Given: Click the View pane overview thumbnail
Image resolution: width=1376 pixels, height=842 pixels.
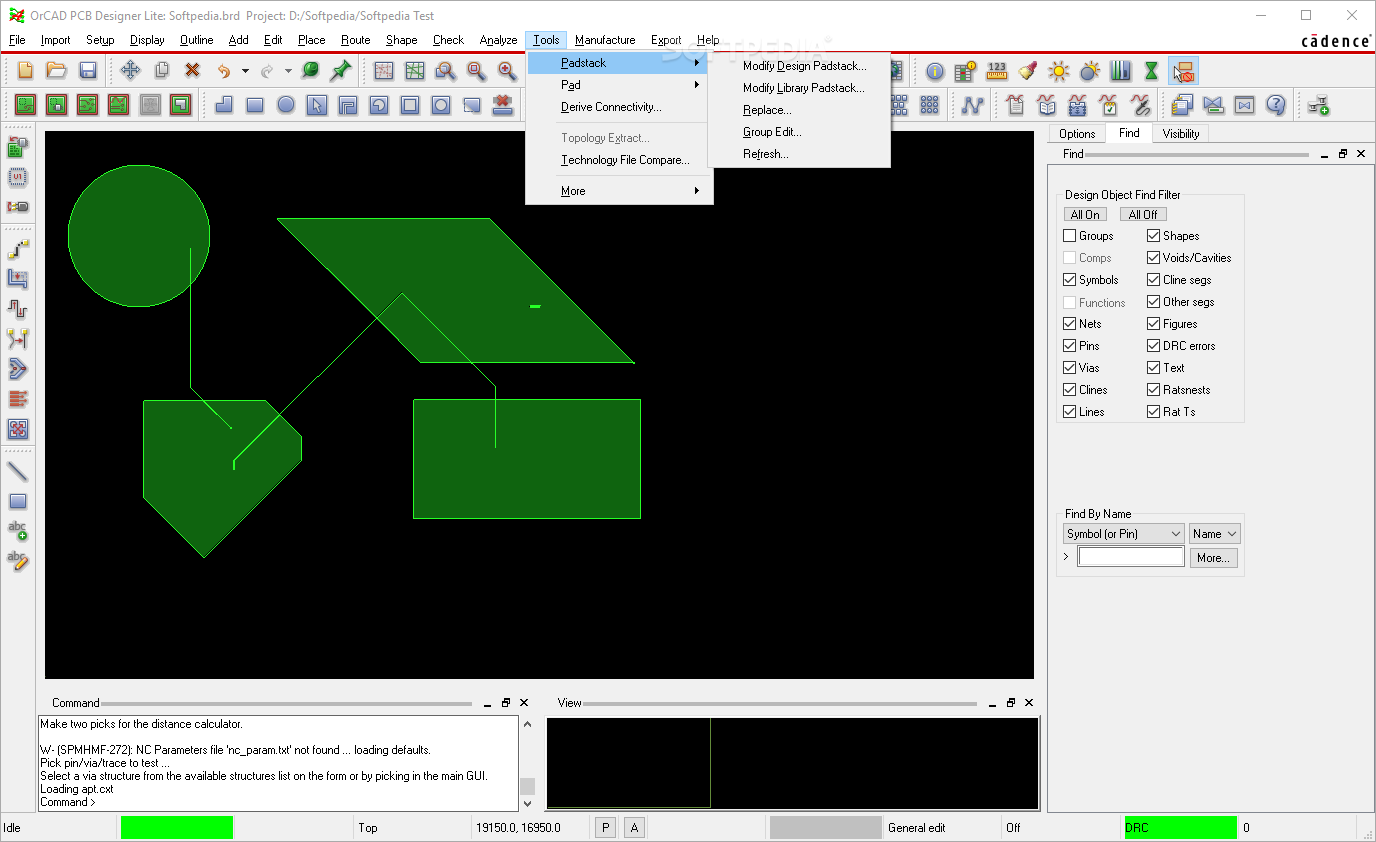Looking at the screenshot, I should (793, 763).
